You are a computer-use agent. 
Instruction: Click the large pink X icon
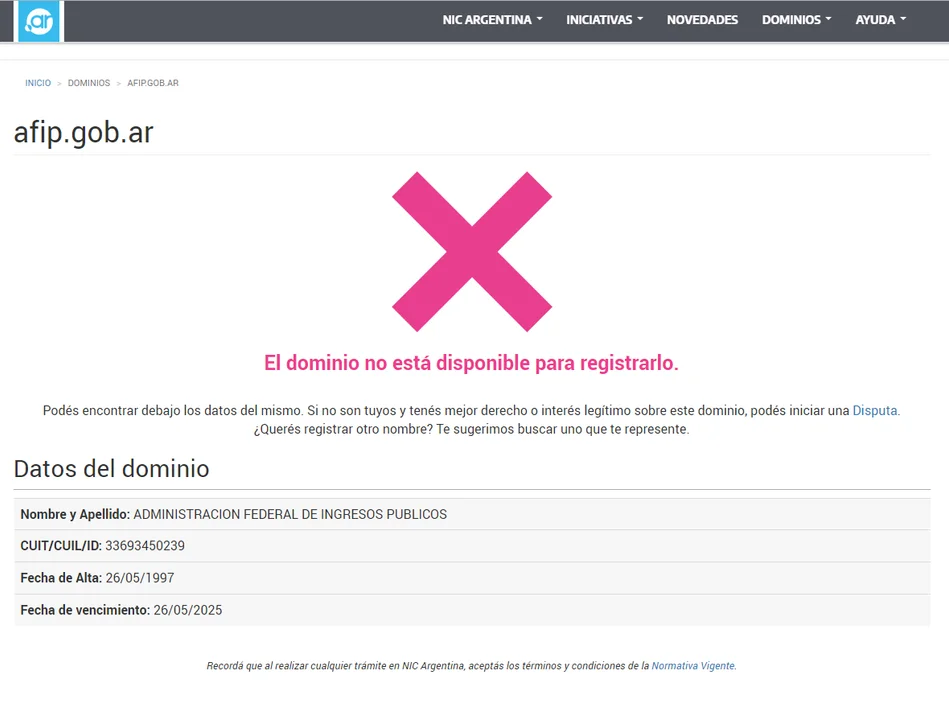(x=471, y=252)
